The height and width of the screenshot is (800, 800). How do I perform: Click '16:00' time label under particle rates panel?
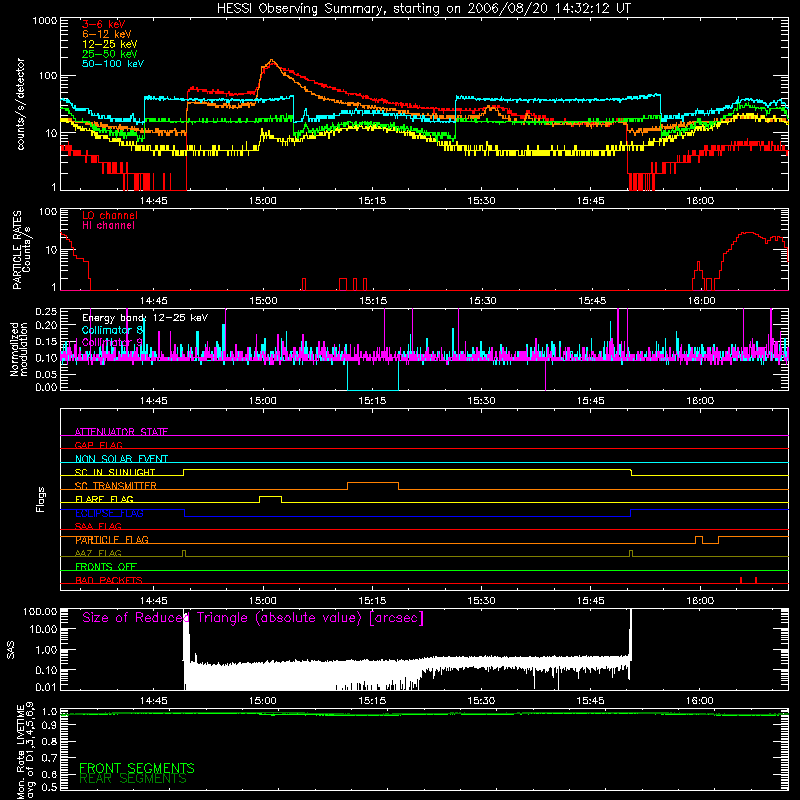pos(701,301)
